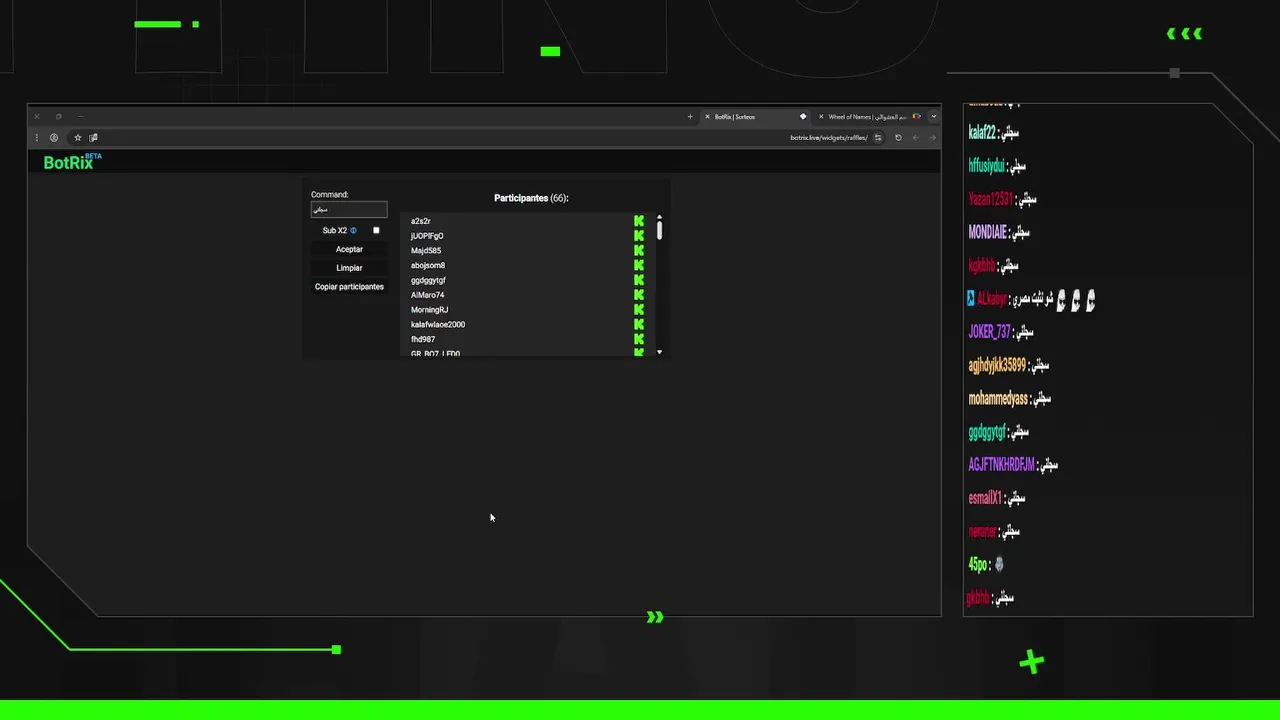
Task: Select participant name AlMaro74
Action: (x=428, y=295)
